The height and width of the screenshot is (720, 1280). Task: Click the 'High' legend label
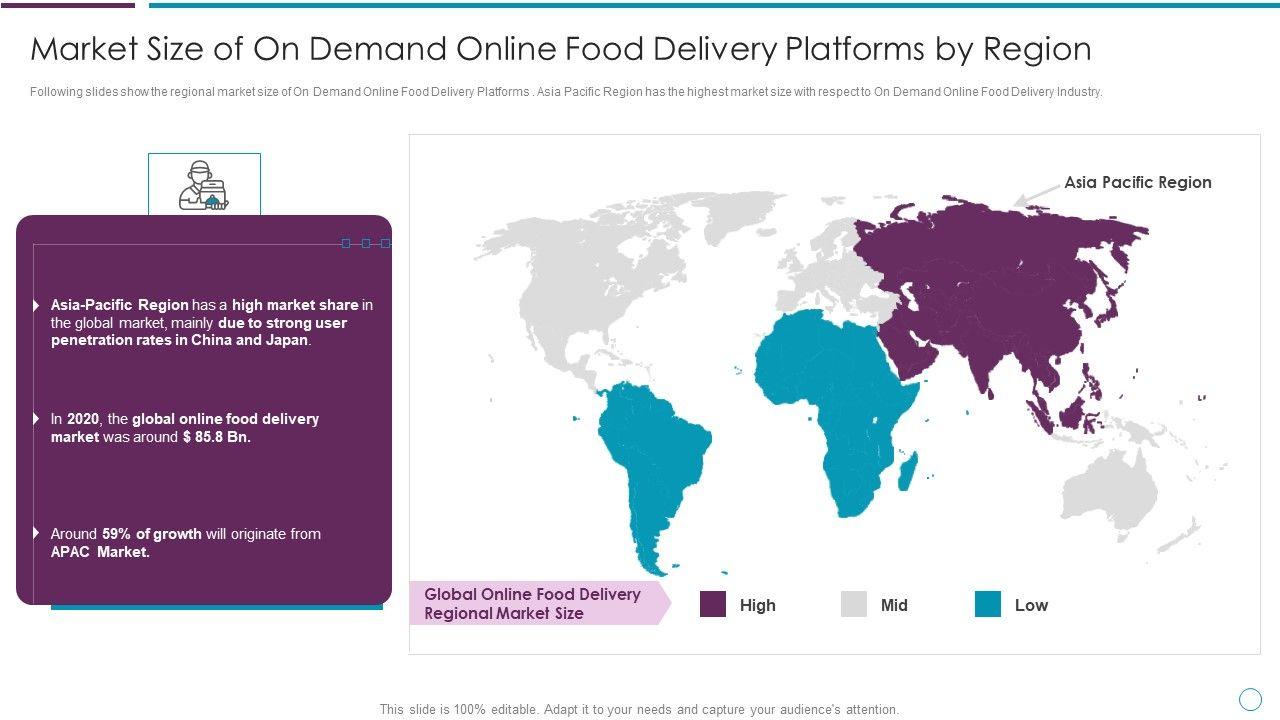(x=758, y=605)
